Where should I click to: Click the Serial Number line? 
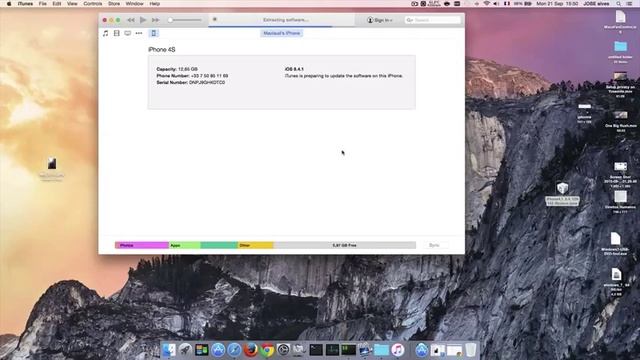tap(191, 82)
